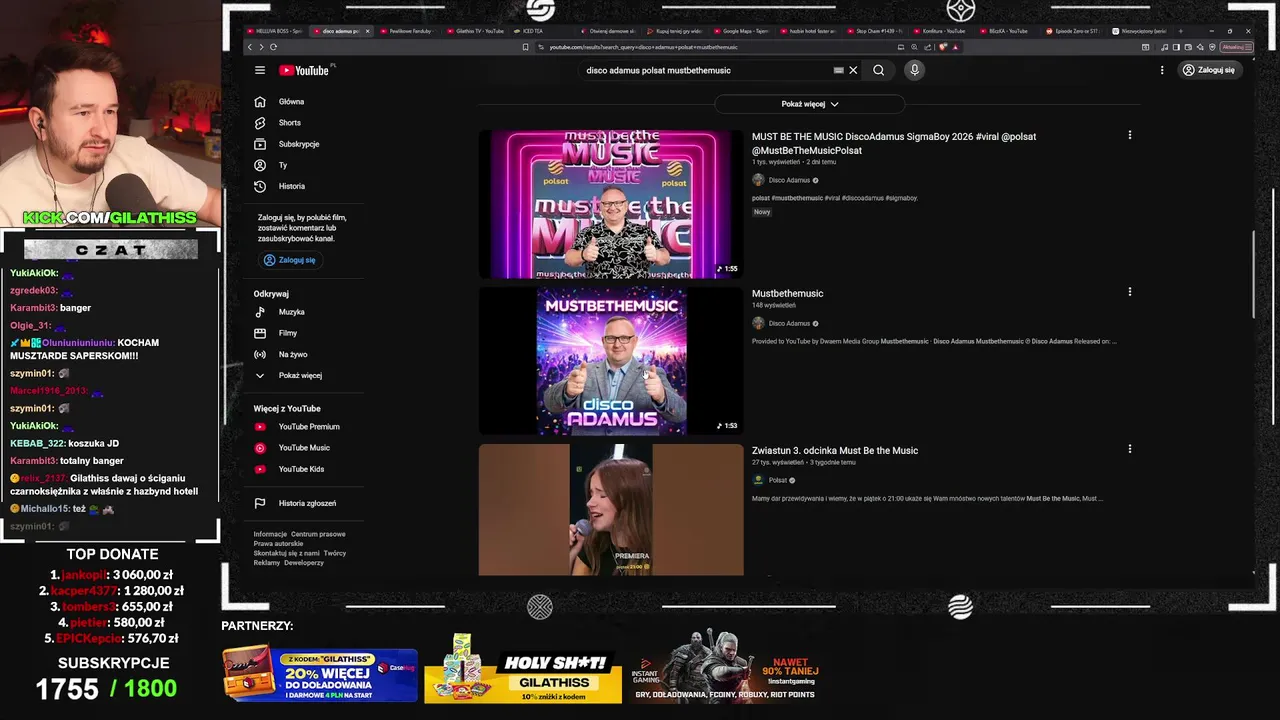Open Zwiastun 3. odcinka Must Be the Music title
The image size is (1280, 720).
click(835, 450)
